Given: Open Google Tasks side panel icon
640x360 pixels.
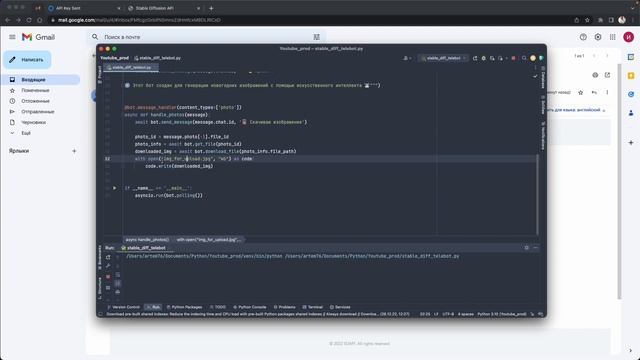Looking at the screenshot, I should tap(631, 94).
